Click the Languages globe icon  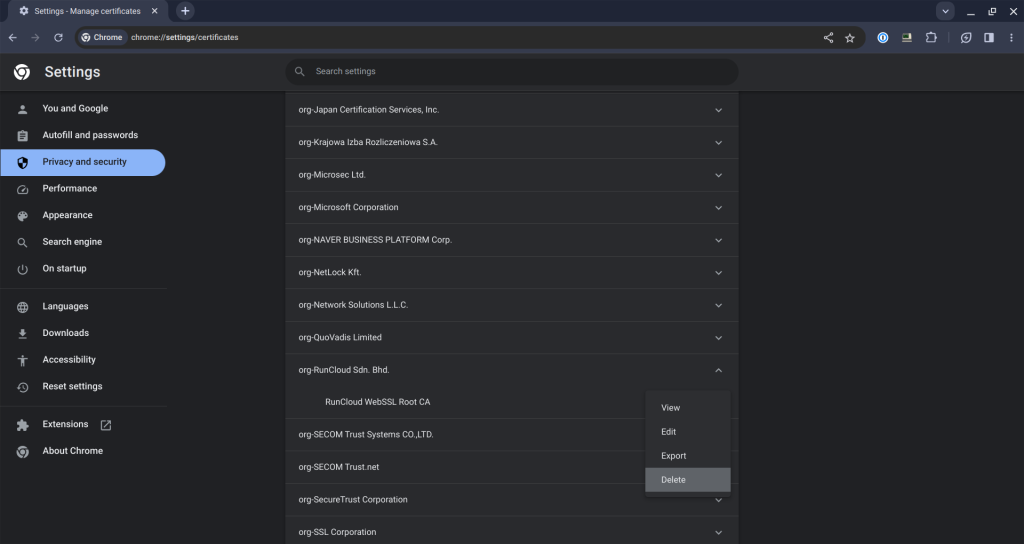click(x=22, y=307)
